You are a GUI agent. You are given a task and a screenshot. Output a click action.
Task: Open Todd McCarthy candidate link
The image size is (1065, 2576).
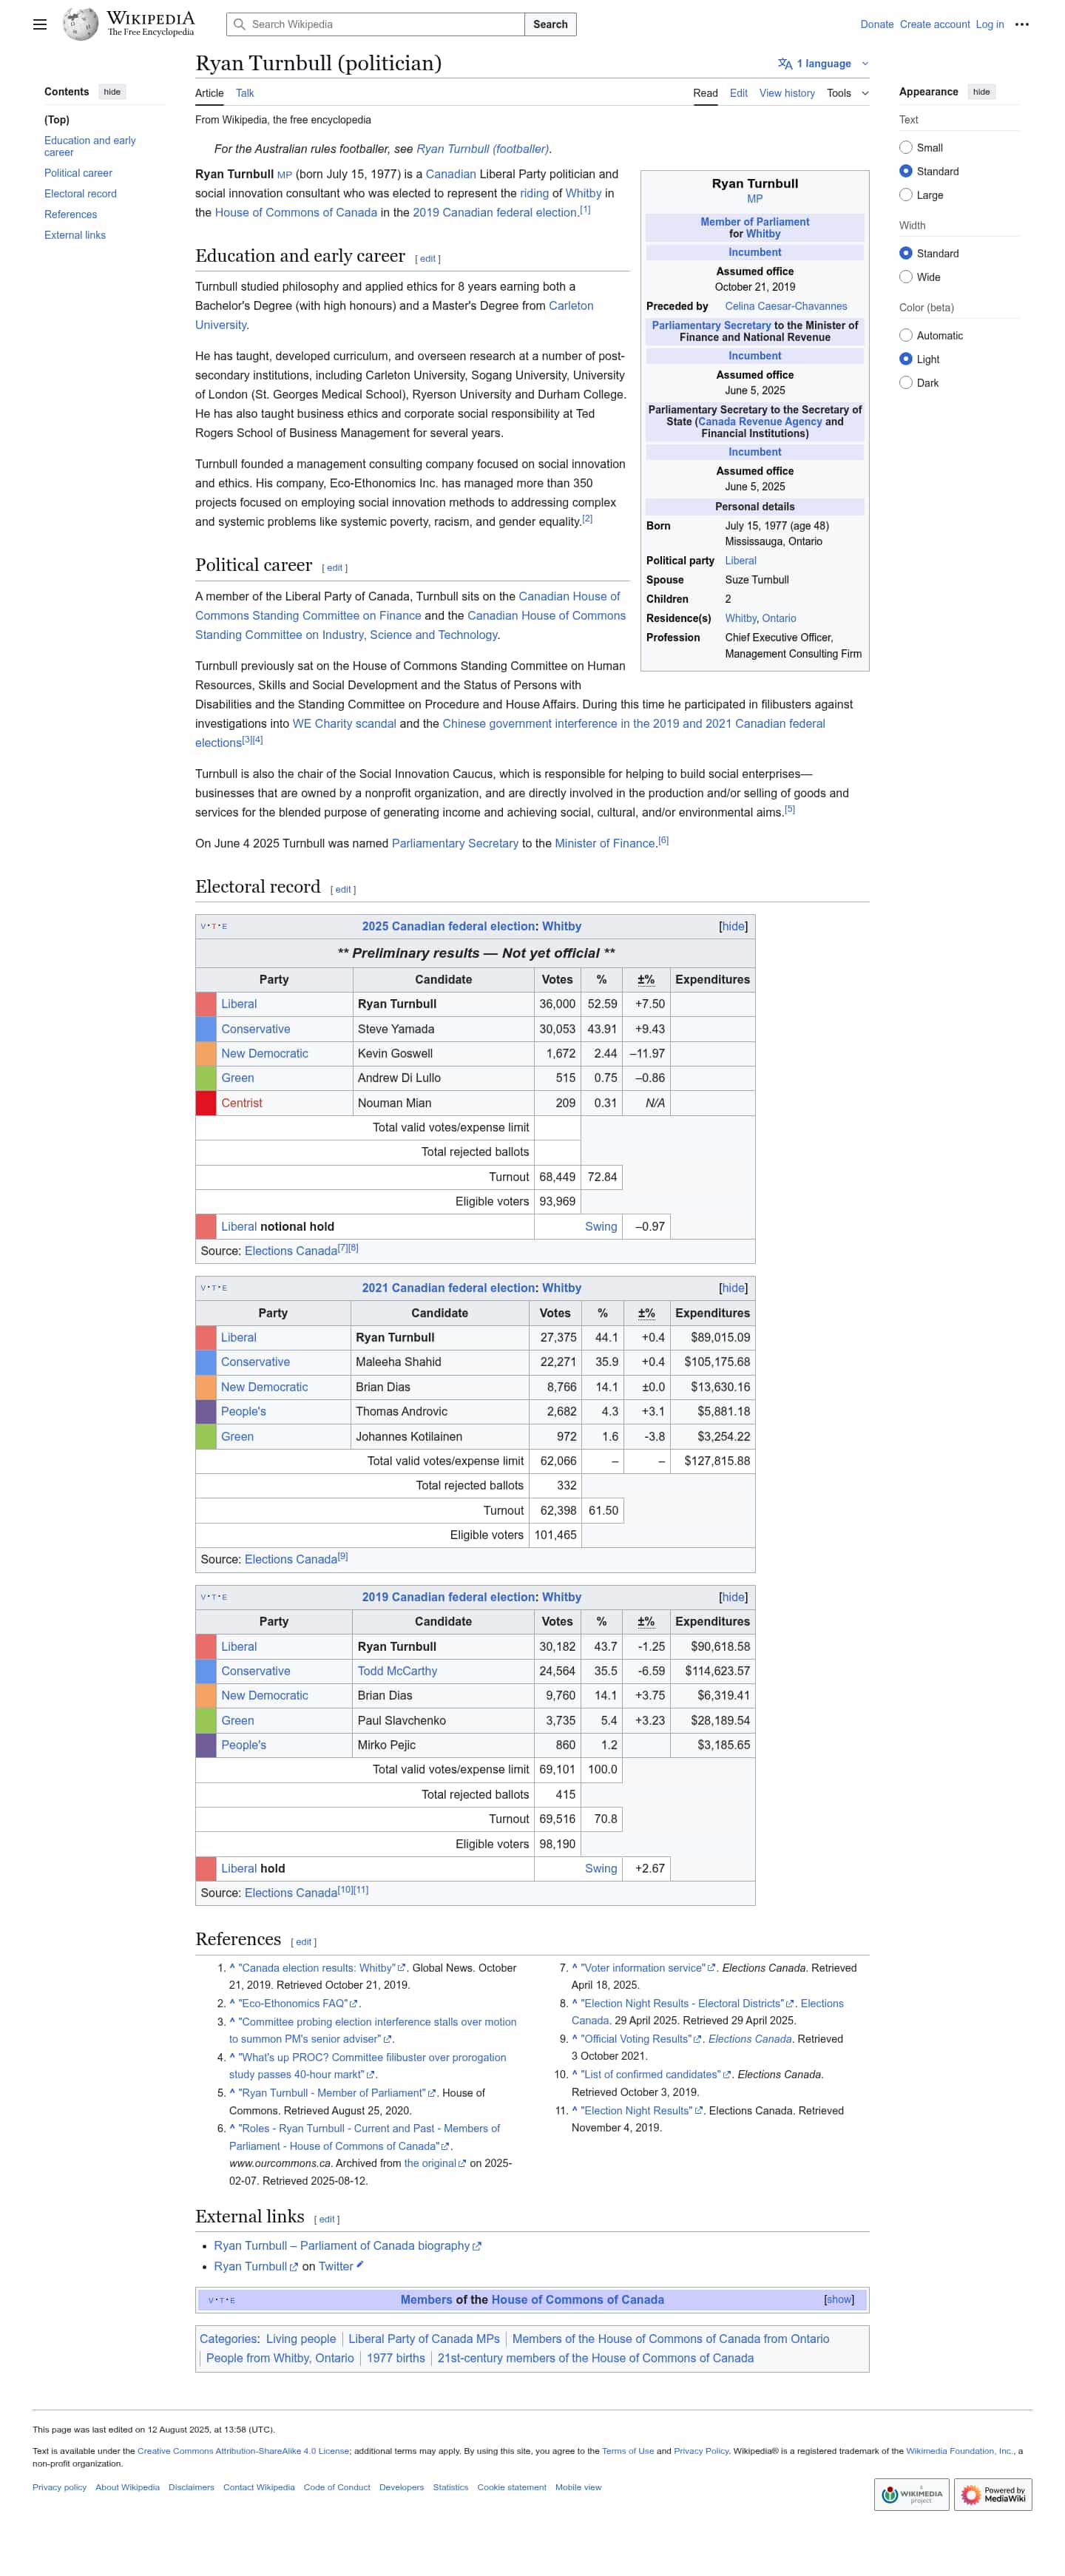point(397,1671)
